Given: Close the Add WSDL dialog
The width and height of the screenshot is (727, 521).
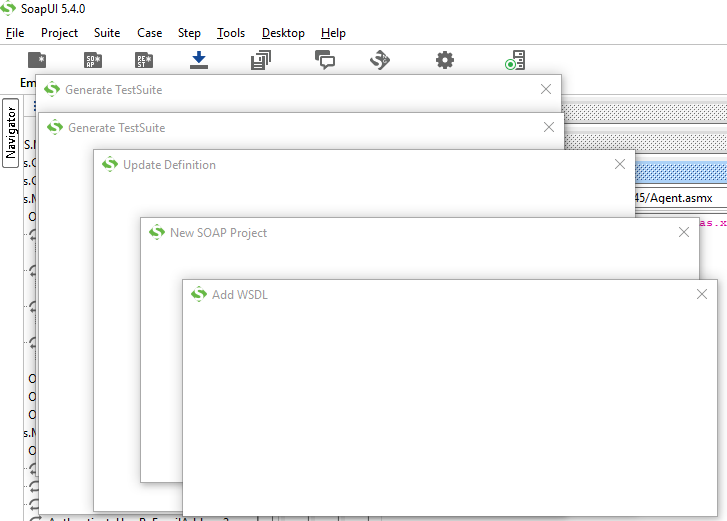Looking at the screenshot, I should [702, 294].
